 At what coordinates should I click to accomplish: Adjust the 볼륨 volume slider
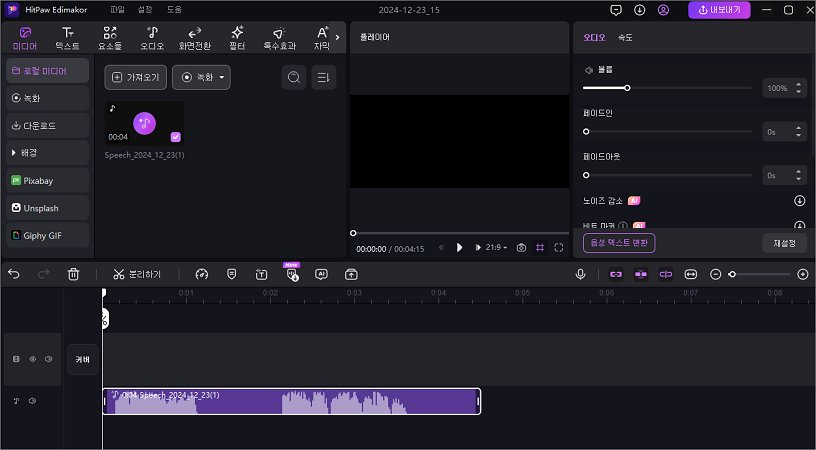(x=667, y=88)
